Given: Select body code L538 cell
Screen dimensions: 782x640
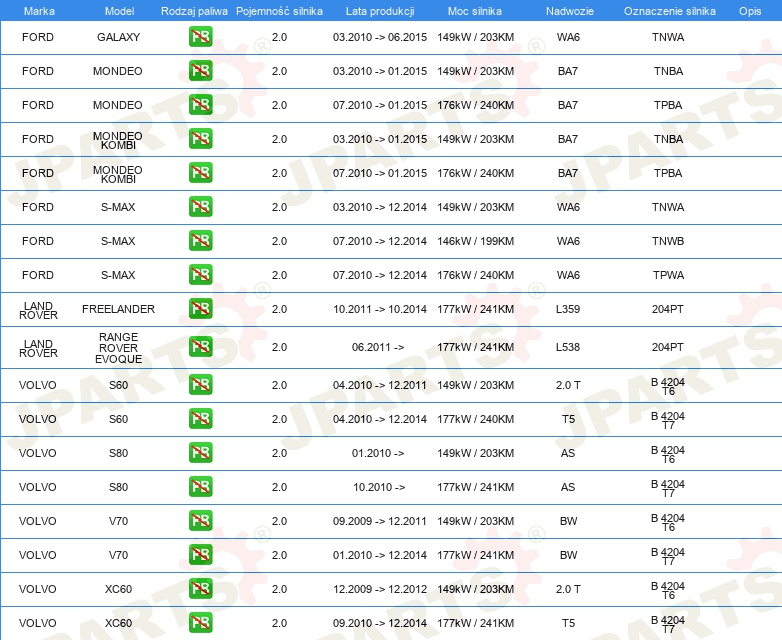Looking at the screenshot, I should coord(568,347).
